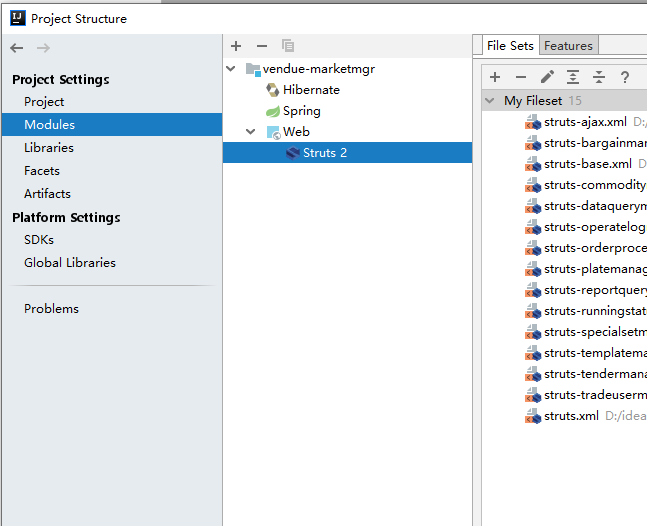This screenshot has width=647, height=526.
Task: Edit the file set with pencil icon
Action: [547, 77]
